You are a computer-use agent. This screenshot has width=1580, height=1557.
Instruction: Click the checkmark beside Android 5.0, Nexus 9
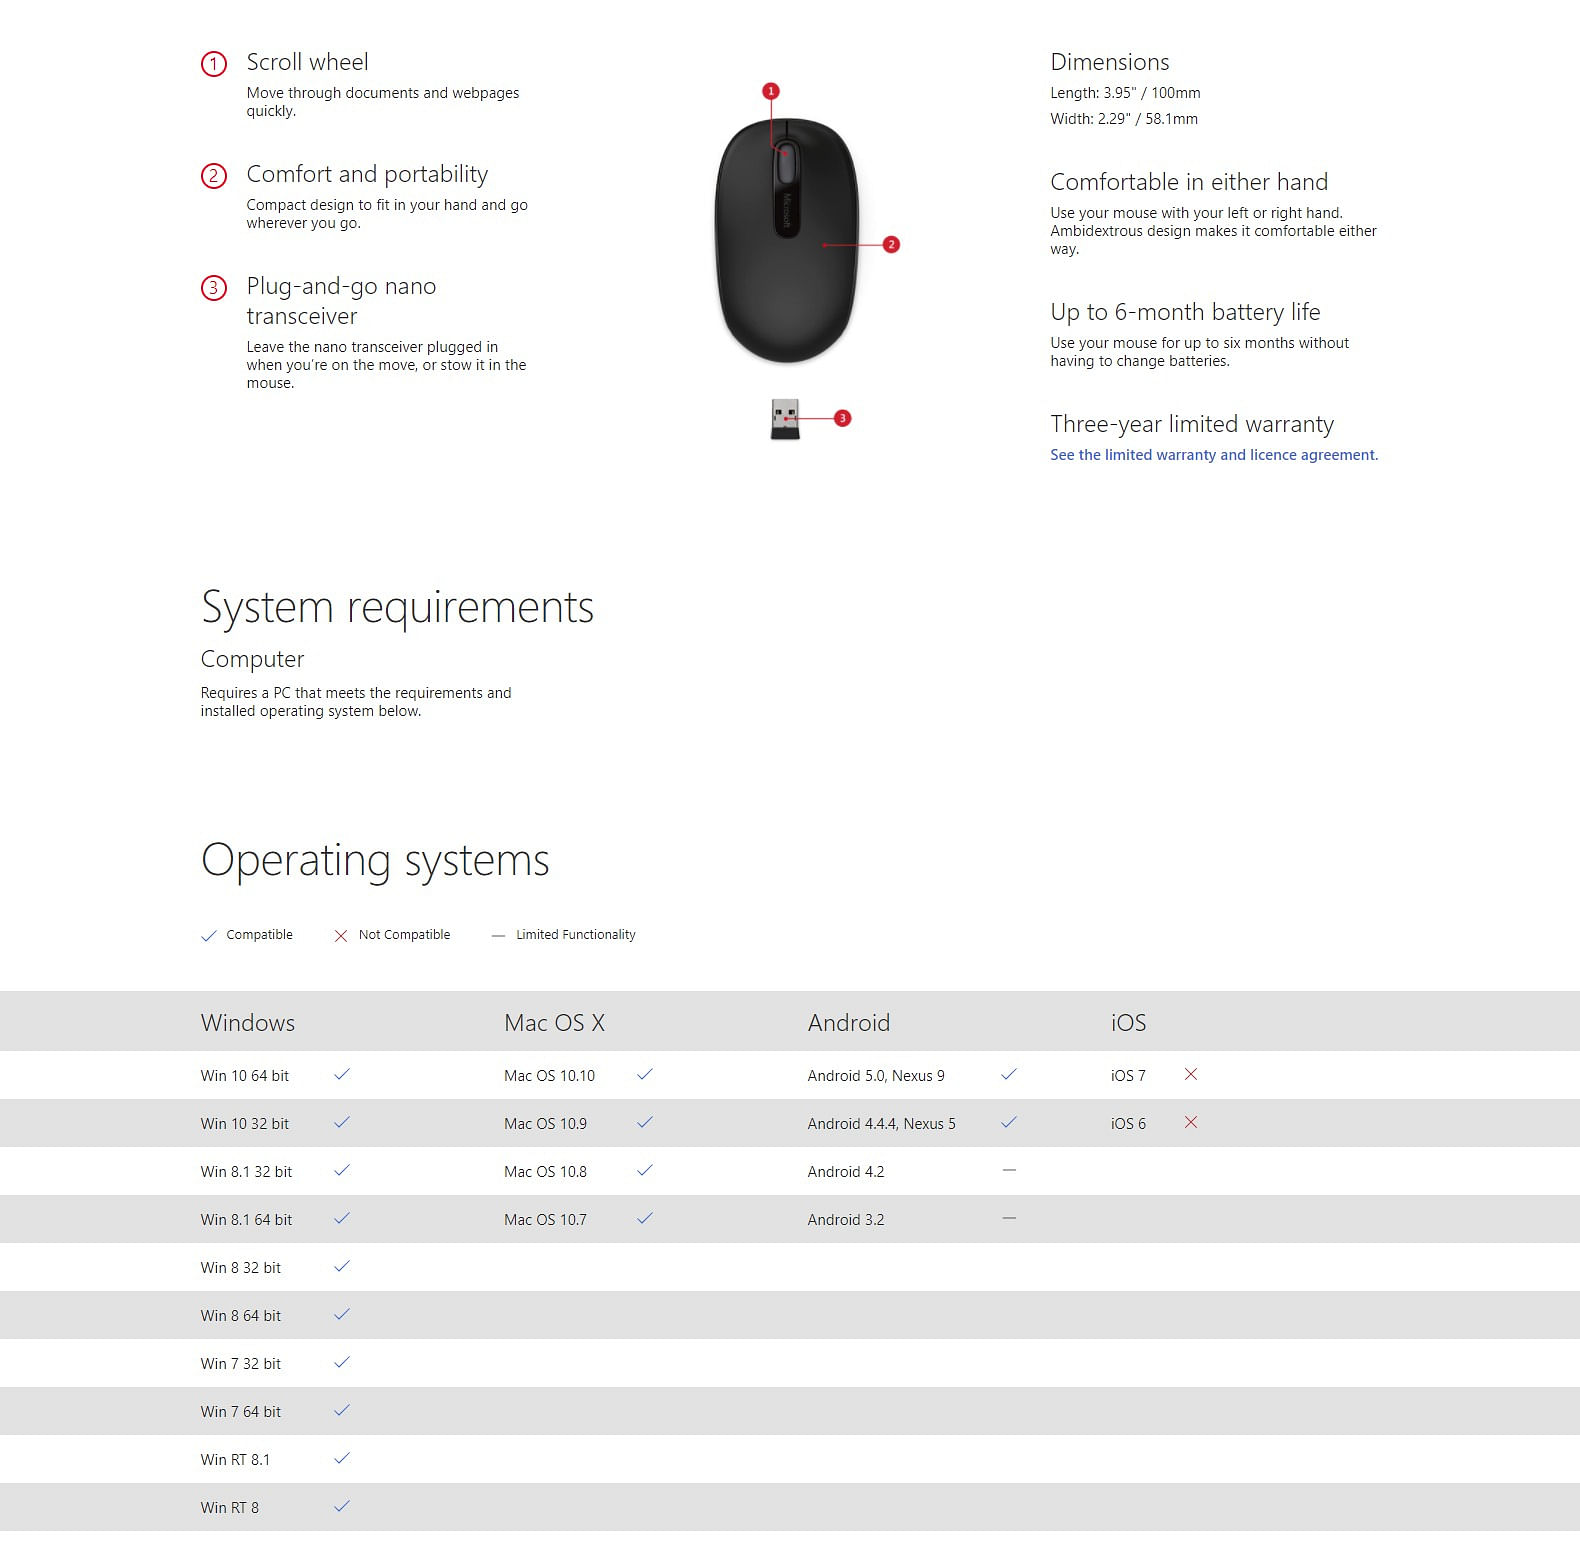(1009, 1074)
